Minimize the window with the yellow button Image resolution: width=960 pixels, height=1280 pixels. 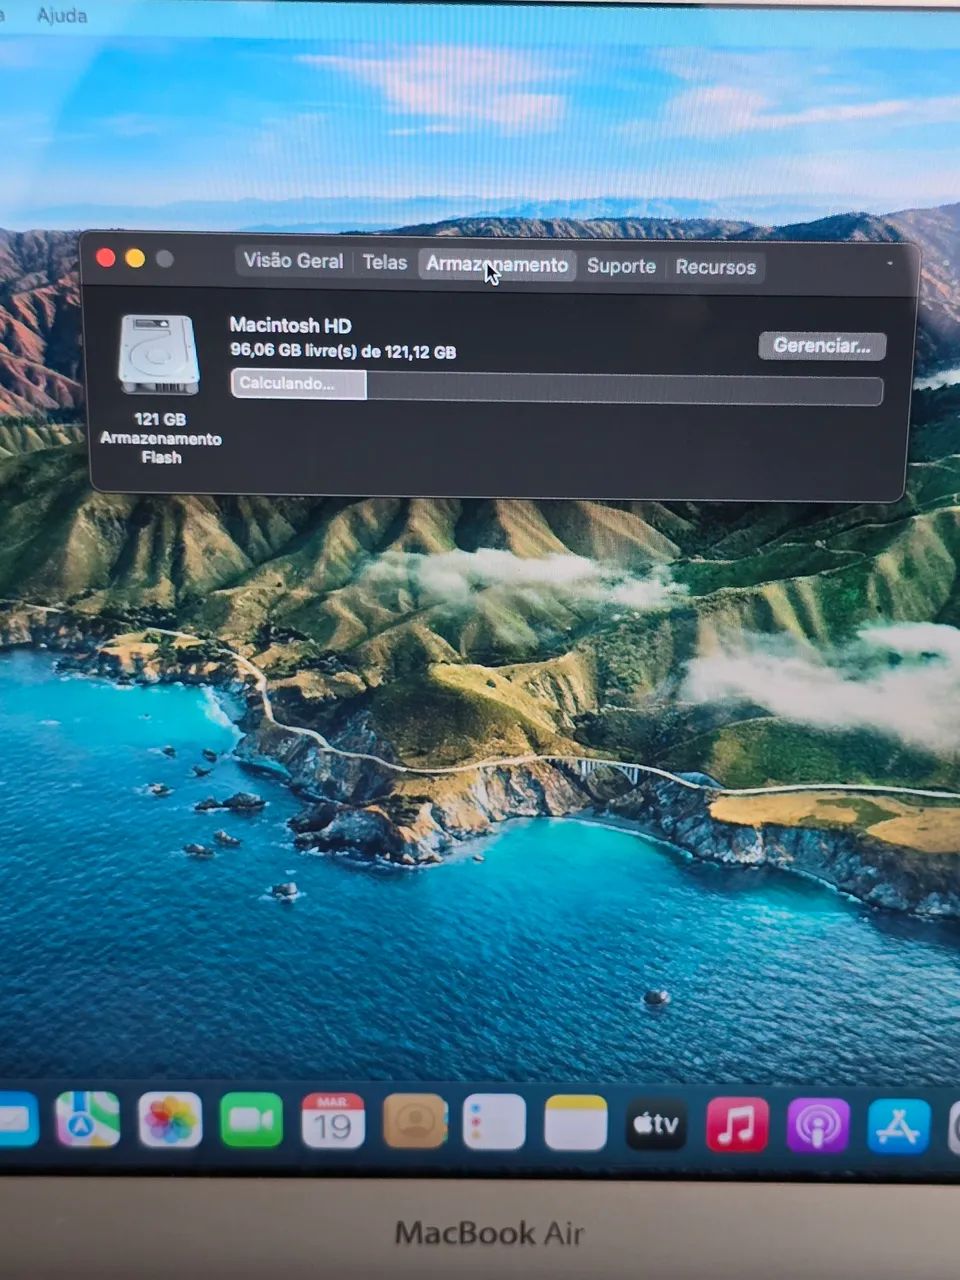135,259
